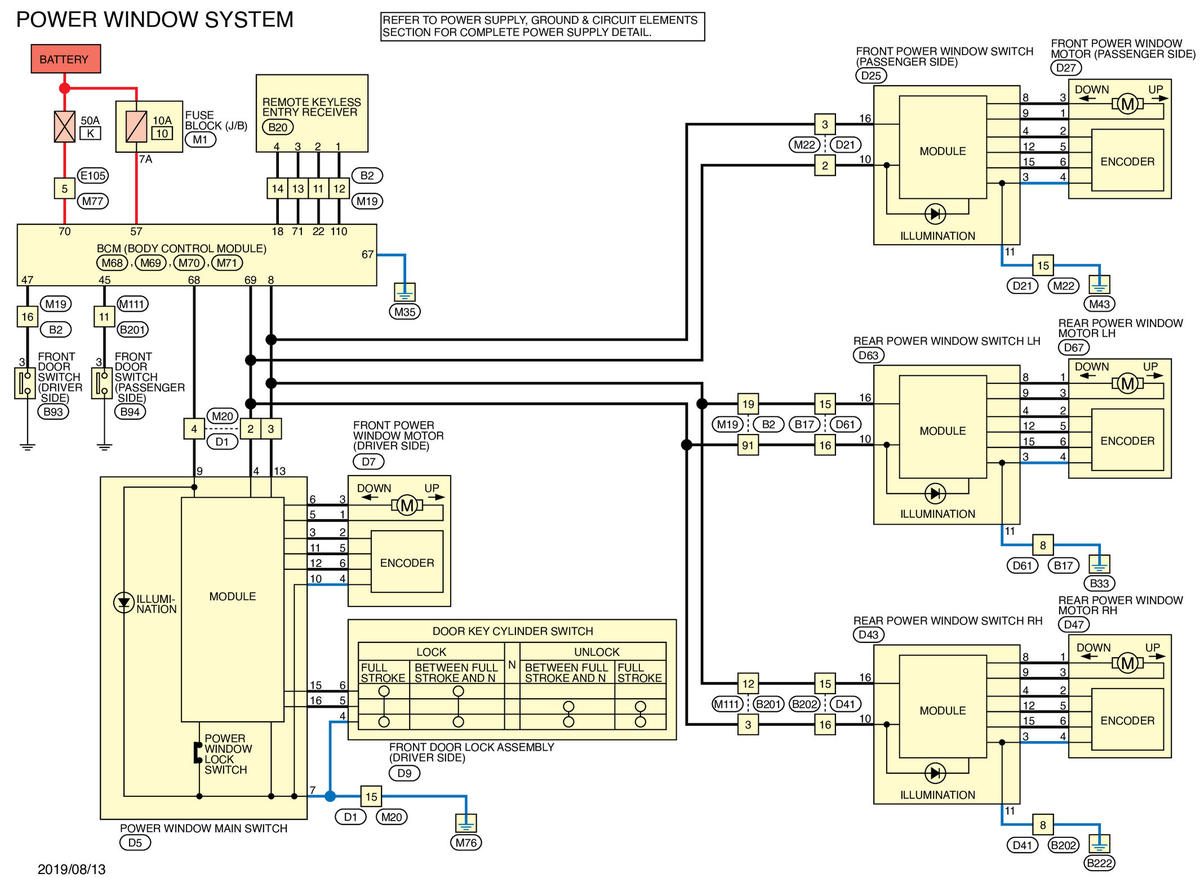Select the ENCODER box of driver side motor D7

pos(407,563)
